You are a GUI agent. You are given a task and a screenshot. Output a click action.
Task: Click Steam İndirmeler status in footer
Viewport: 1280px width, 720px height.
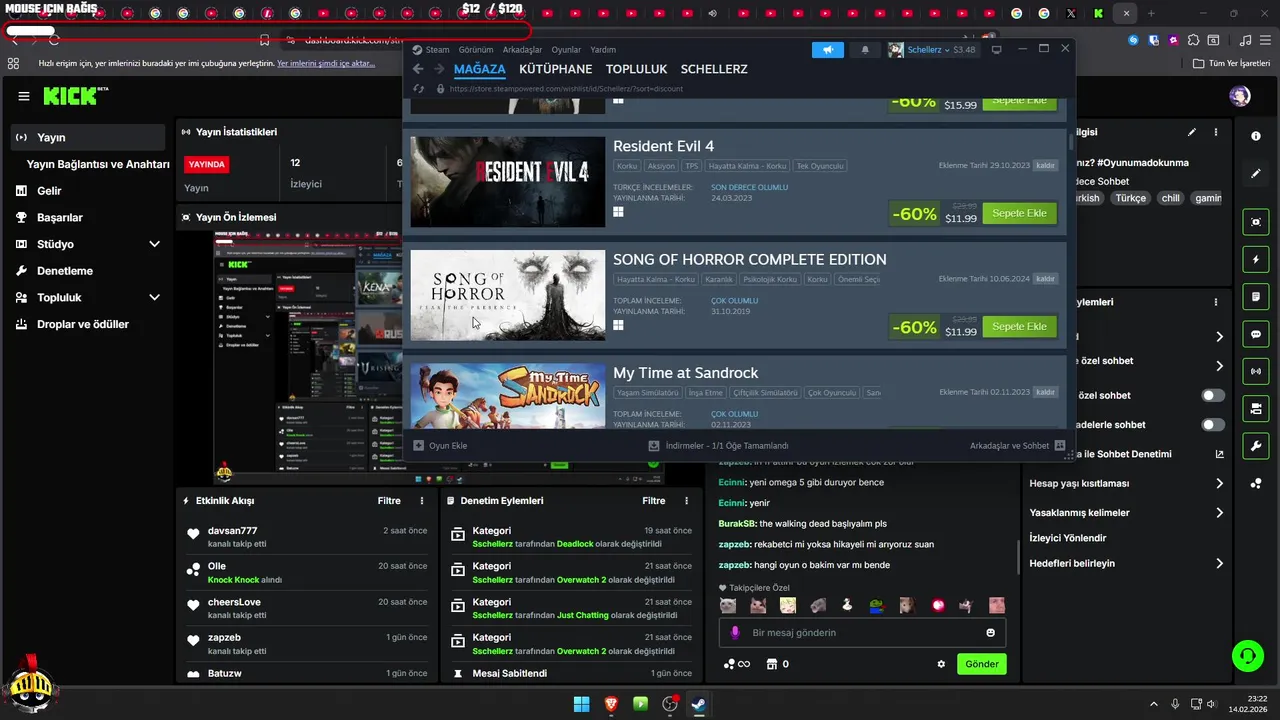718,446
